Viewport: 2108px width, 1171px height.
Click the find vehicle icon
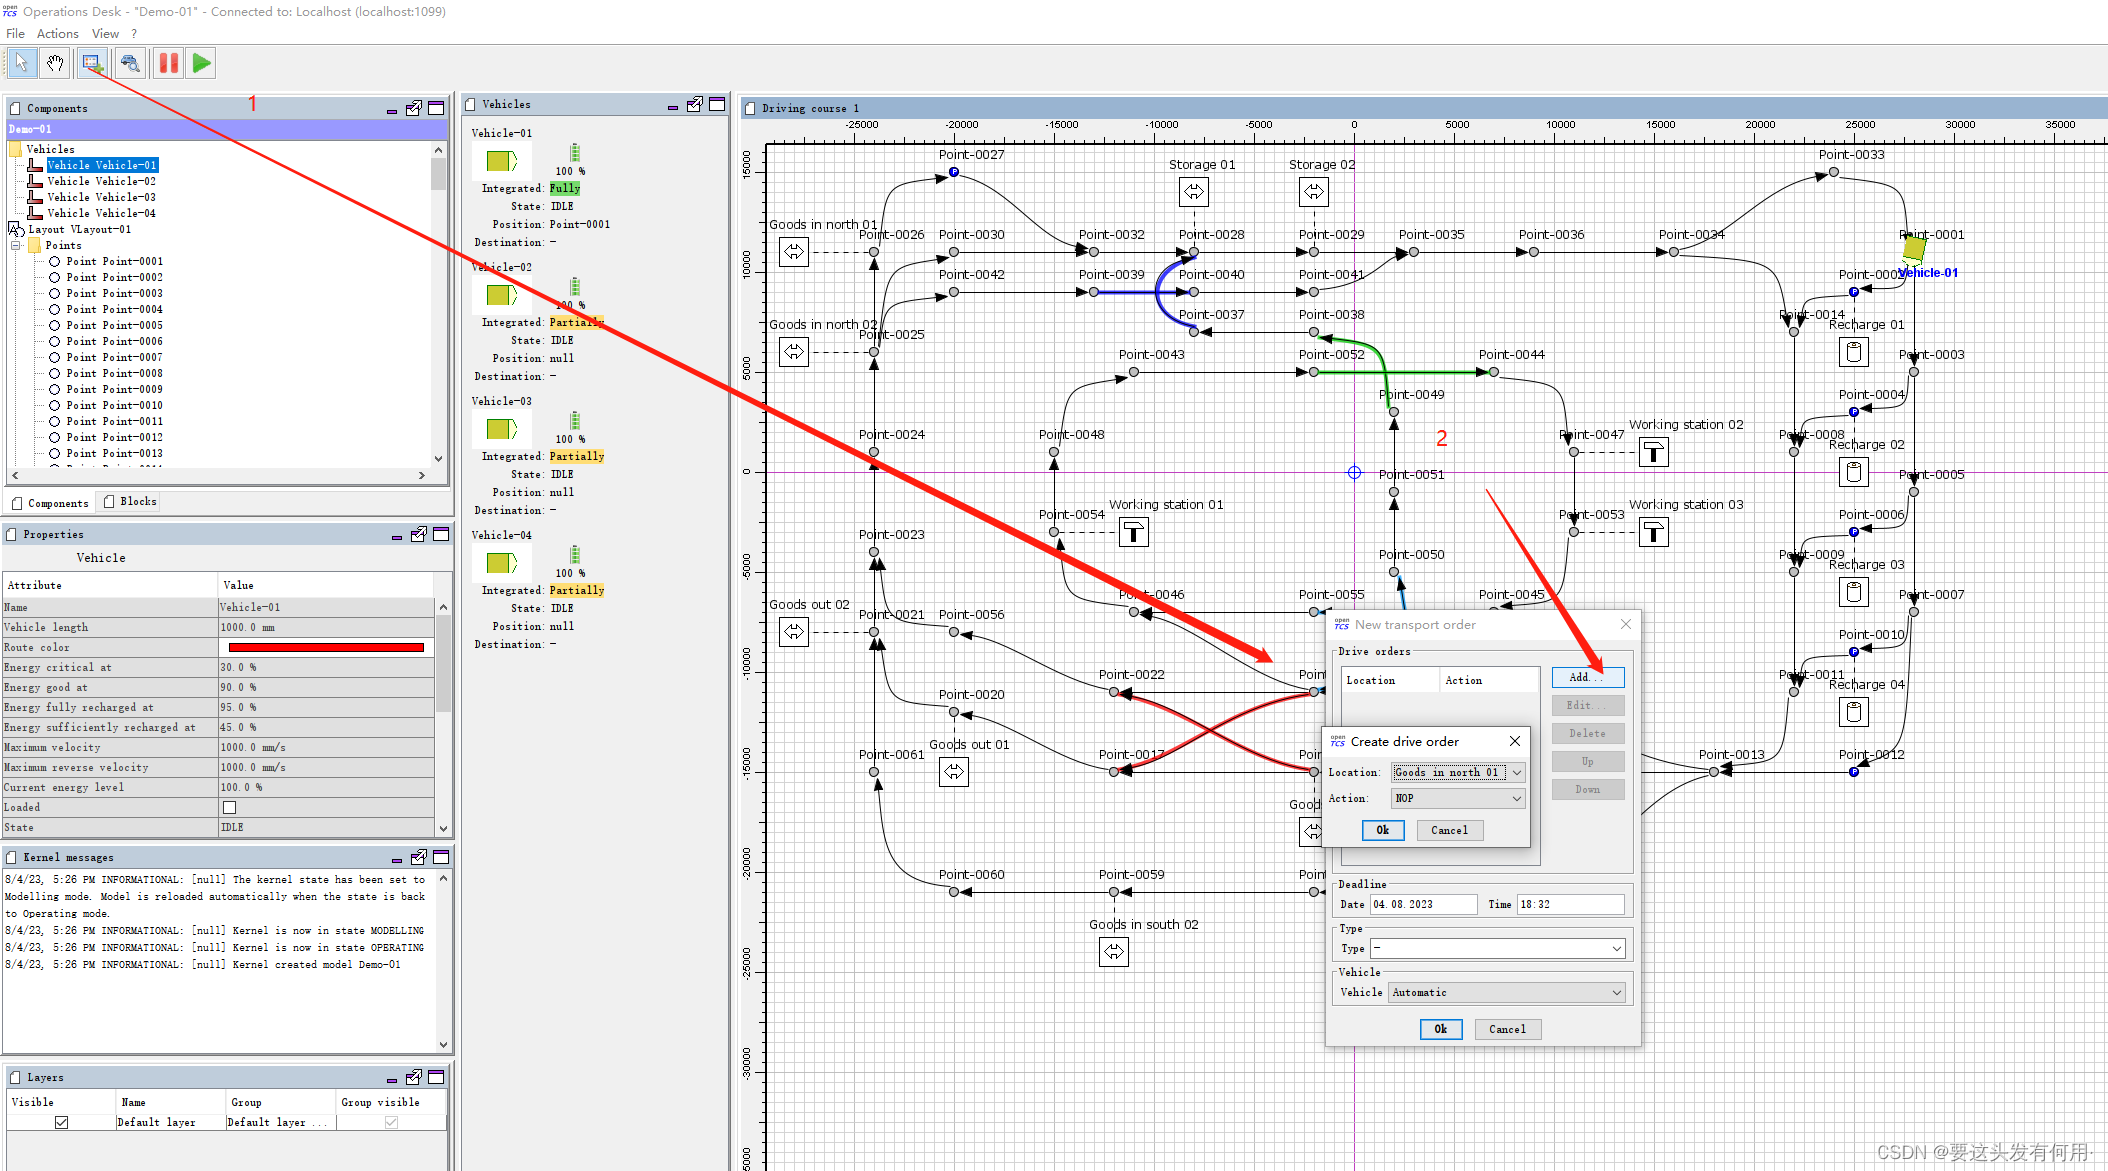pos(130,63)
